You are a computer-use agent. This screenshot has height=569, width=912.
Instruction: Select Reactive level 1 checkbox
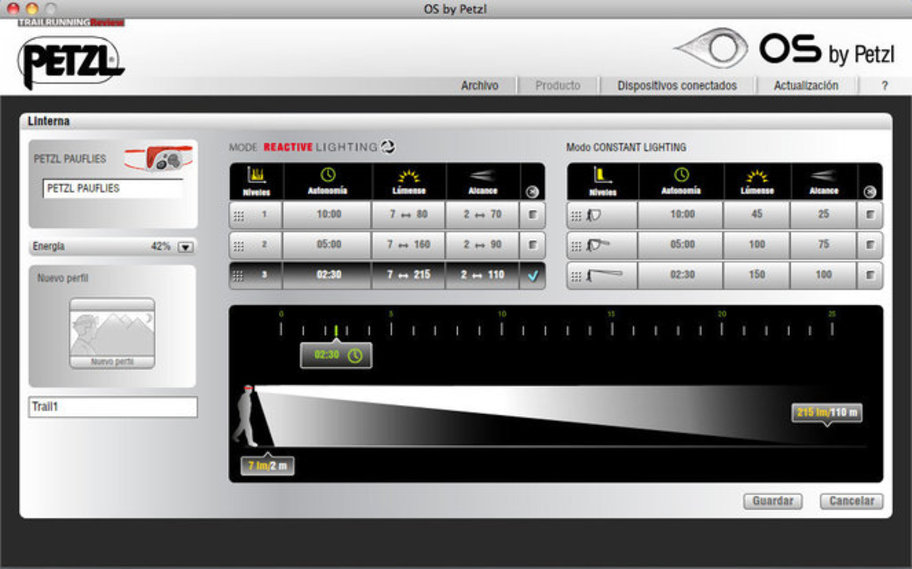tap(532, 215)
